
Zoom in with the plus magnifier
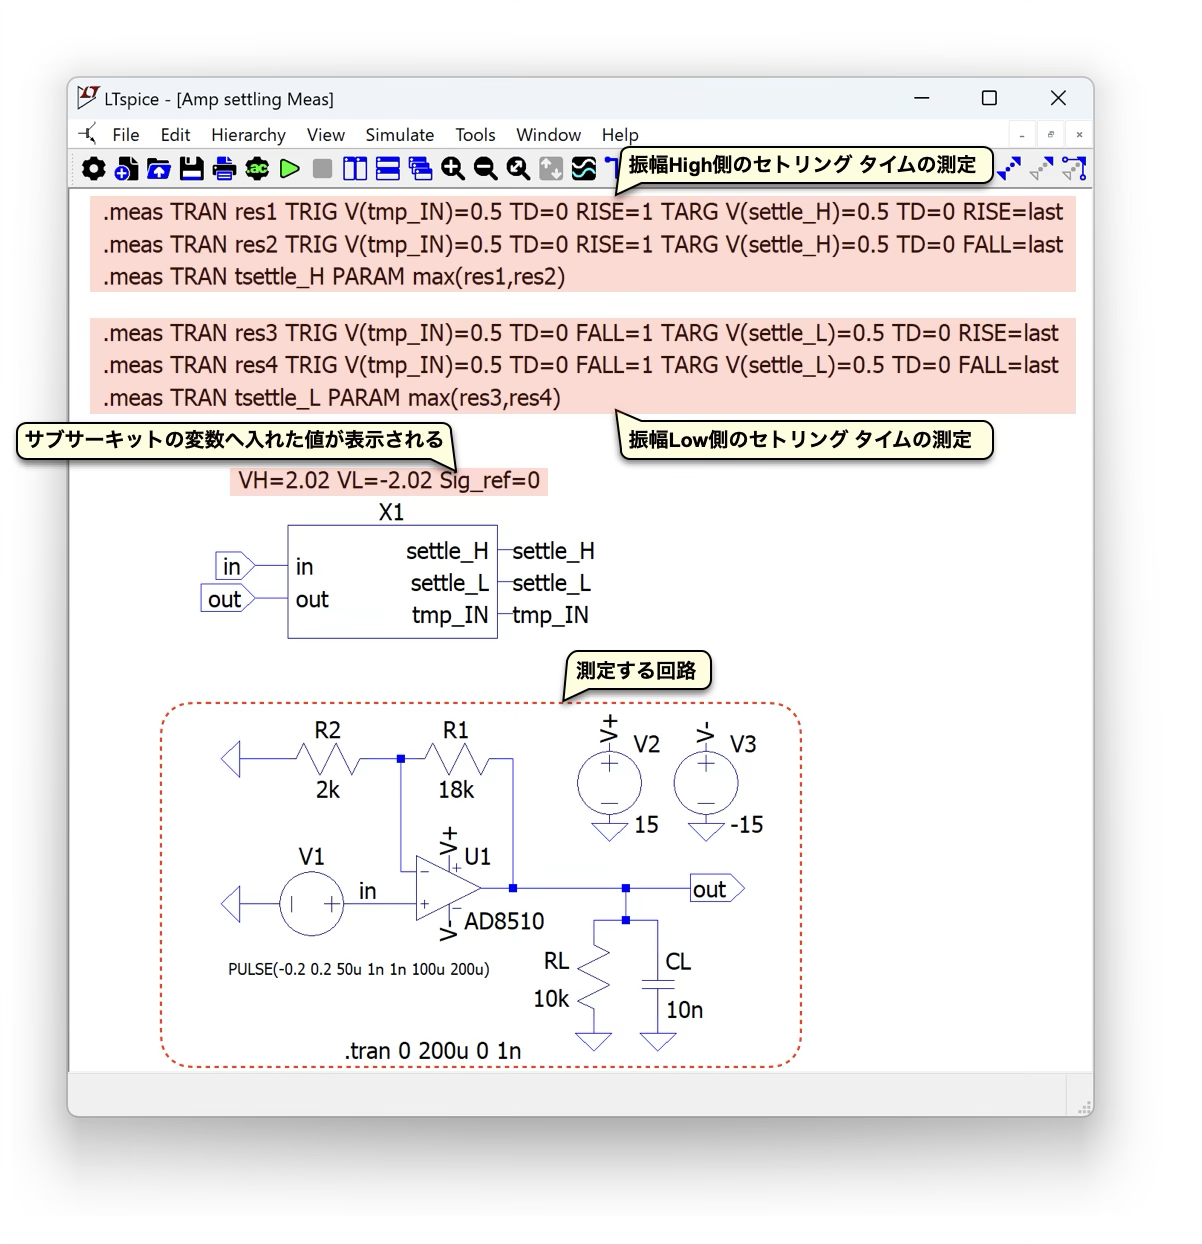point(453,169)
